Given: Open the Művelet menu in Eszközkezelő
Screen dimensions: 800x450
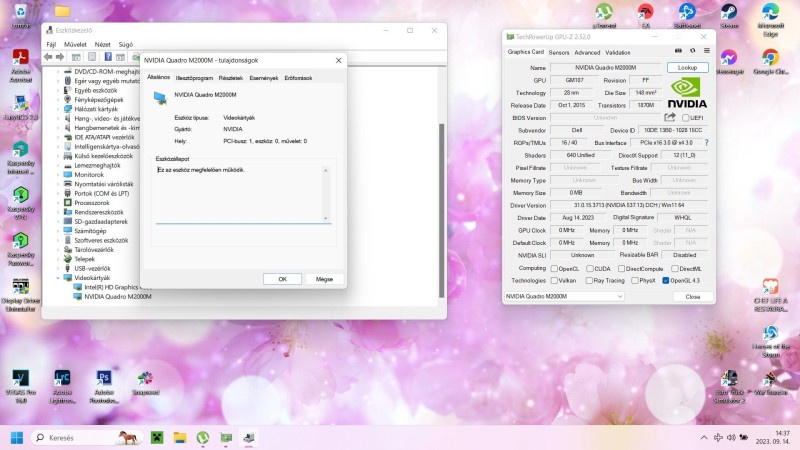Looking at the screenshot, I should 75,44.
